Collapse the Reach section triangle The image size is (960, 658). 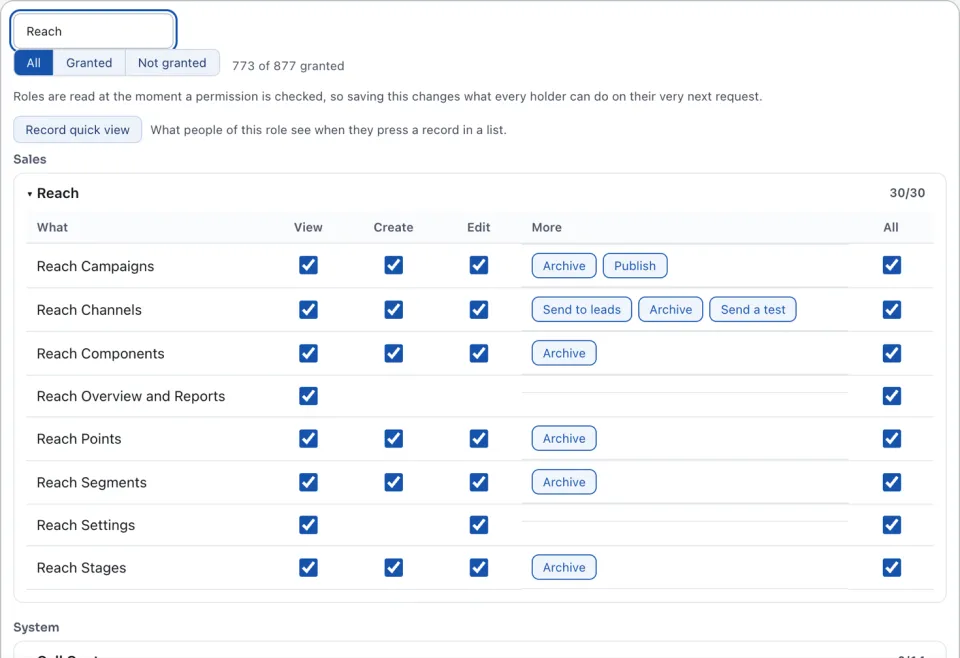(29, 194)
